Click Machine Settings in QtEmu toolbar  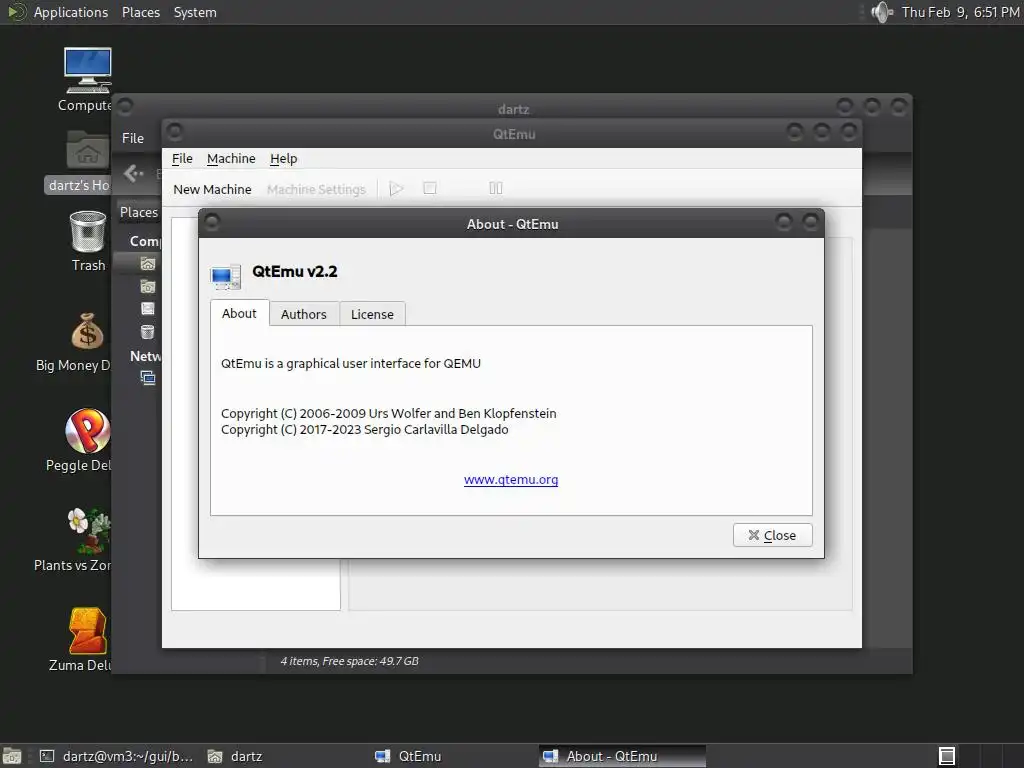click(316, 189)
